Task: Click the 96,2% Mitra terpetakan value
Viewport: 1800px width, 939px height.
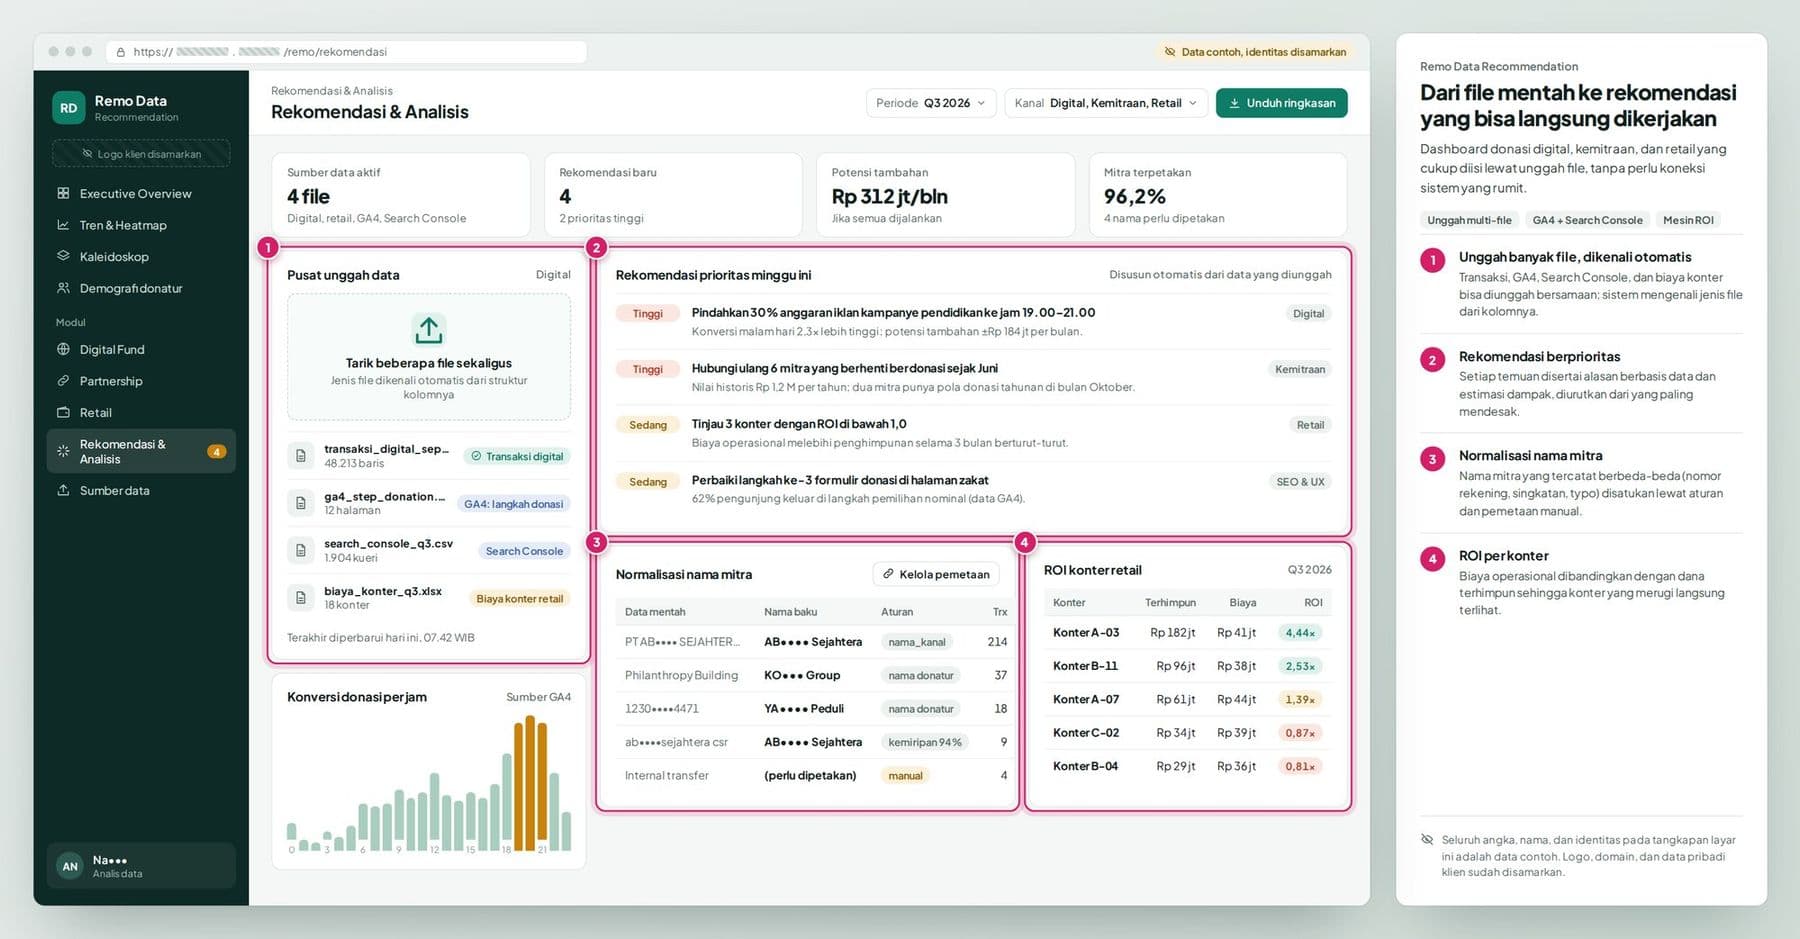Action: [x=1135, y=197]
